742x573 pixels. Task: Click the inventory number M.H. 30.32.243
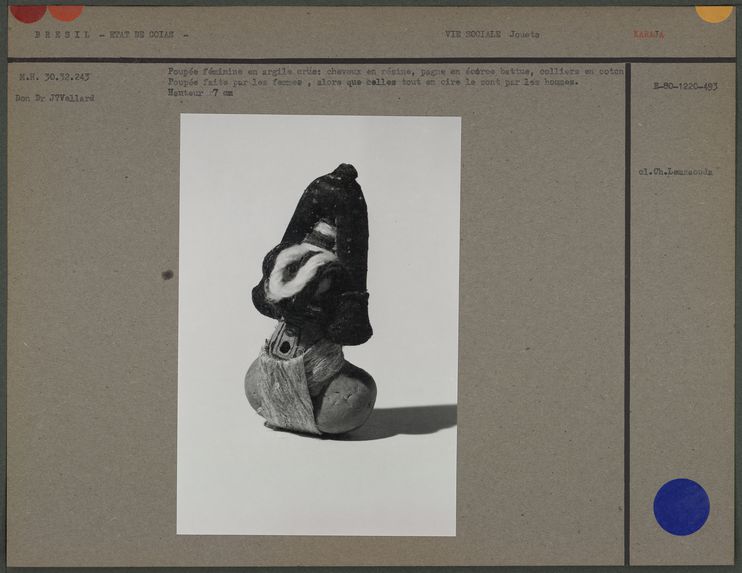(55, 77)
